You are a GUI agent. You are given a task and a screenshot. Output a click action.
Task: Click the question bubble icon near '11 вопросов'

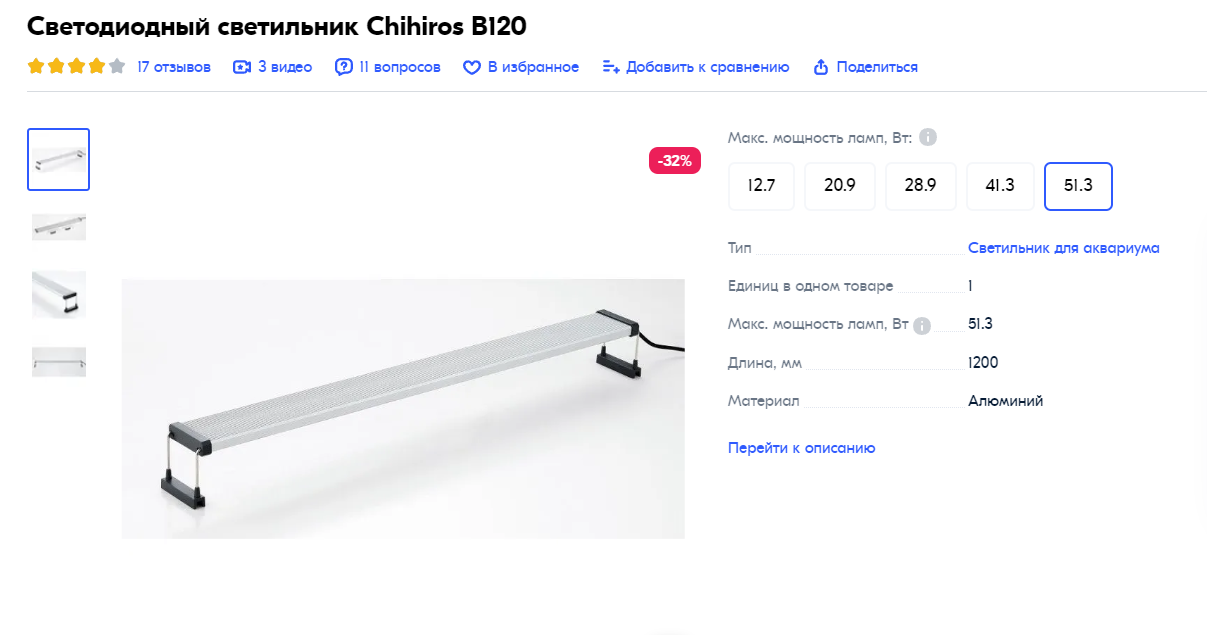click(344, 67)
